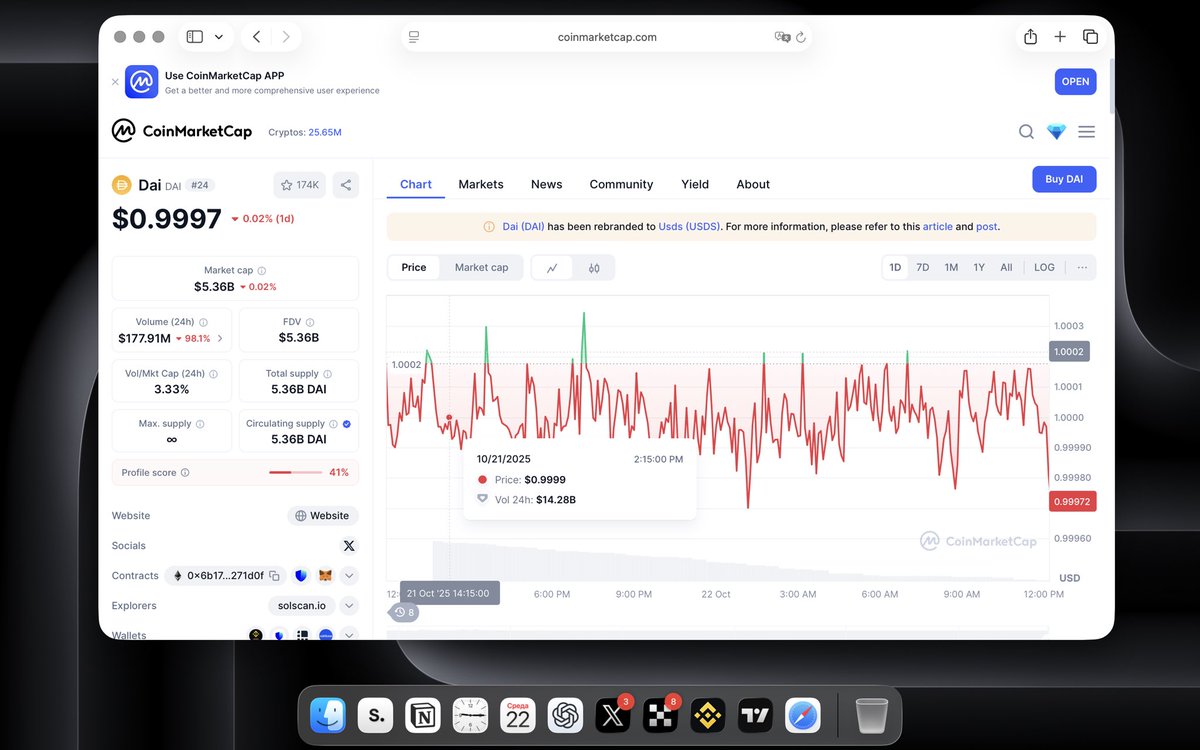Open the Community tab

[621, 184]
